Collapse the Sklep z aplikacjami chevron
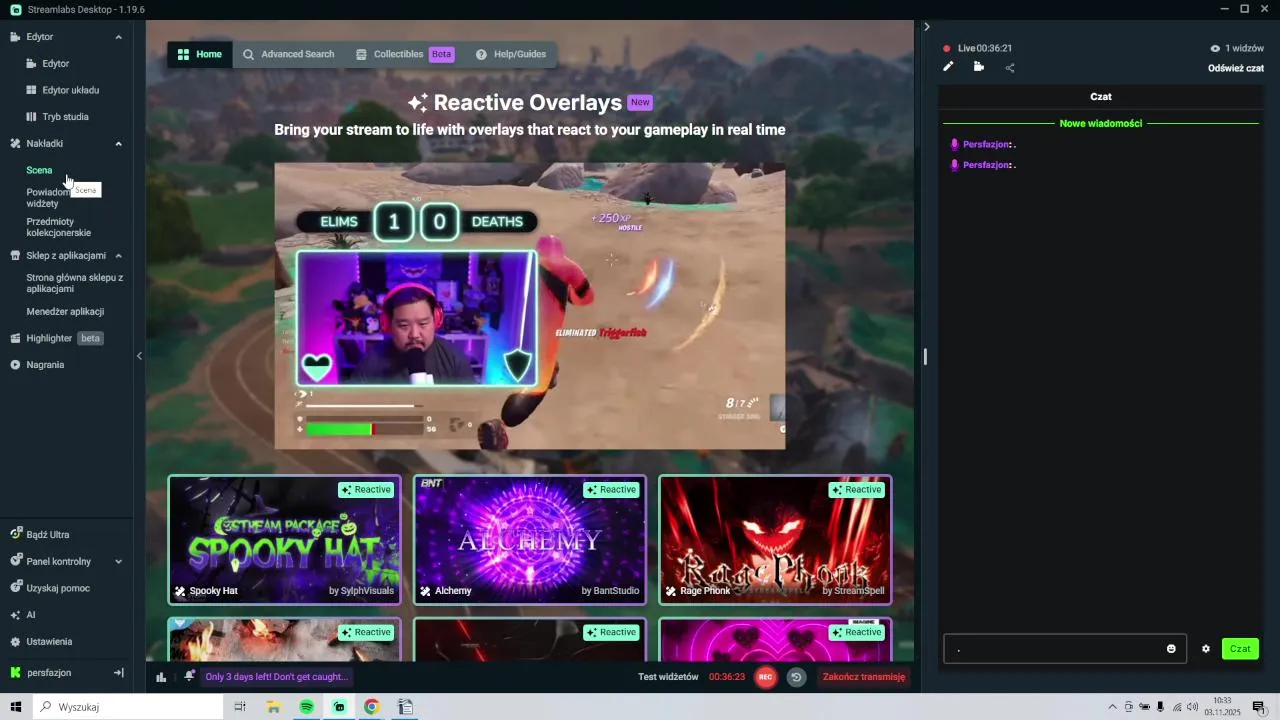This screenshot has height=720, width=1280. click(118, 256)
